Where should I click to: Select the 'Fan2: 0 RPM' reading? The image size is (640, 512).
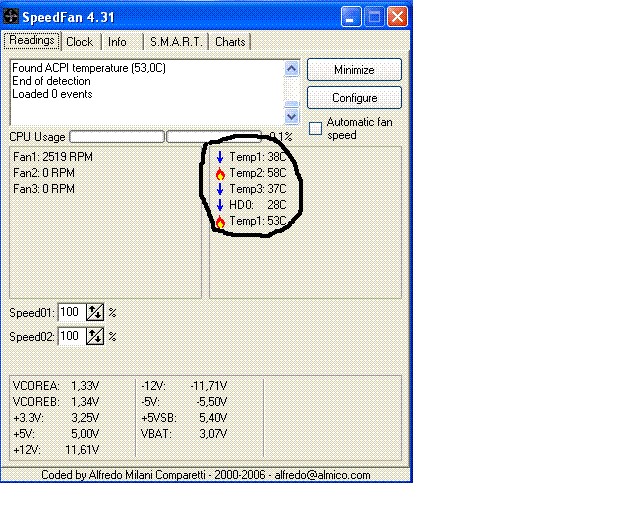44,173
